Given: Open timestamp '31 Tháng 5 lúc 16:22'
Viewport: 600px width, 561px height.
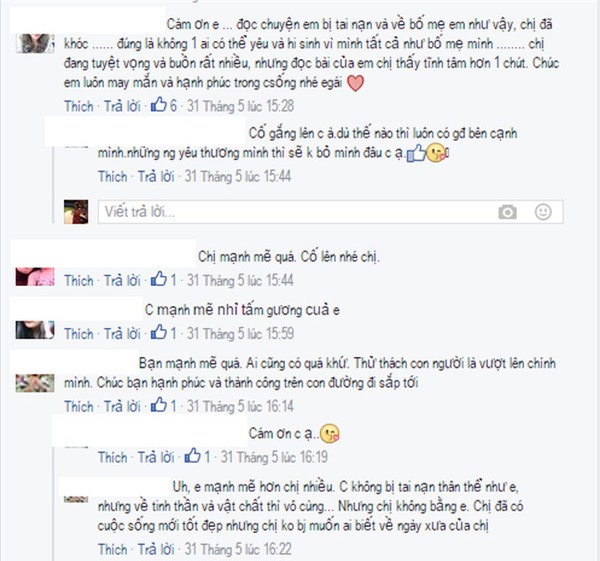Looking at the screenshot, I should [238, 549].
